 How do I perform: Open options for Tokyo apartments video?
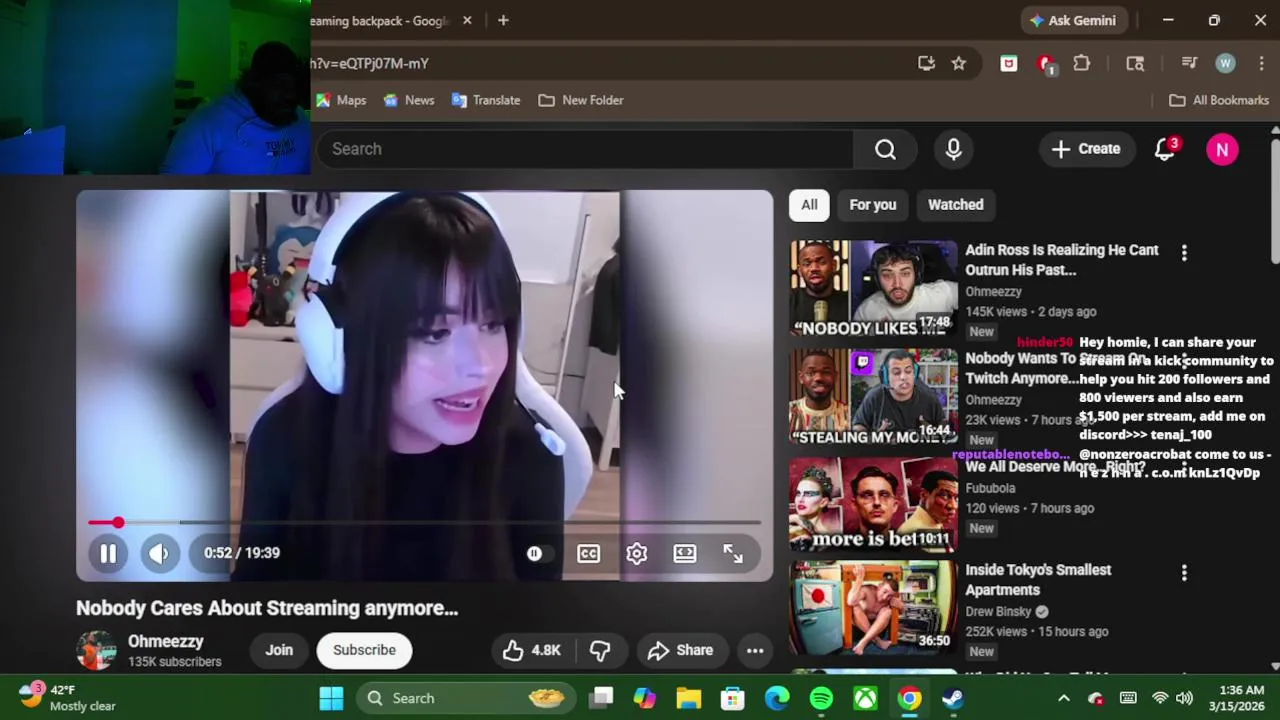click(x=1184, y=573)
